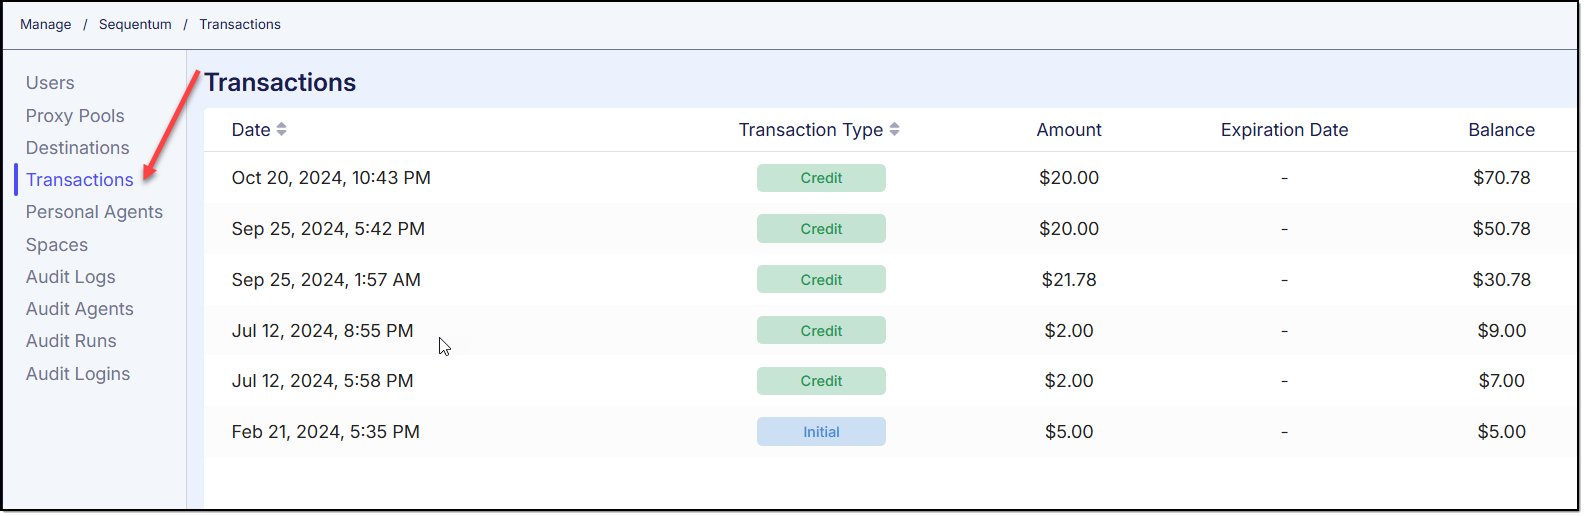Click the Initial transaction type badge
The height and width of the screenshot is (516, 1584).
click(x=821, y=432)
